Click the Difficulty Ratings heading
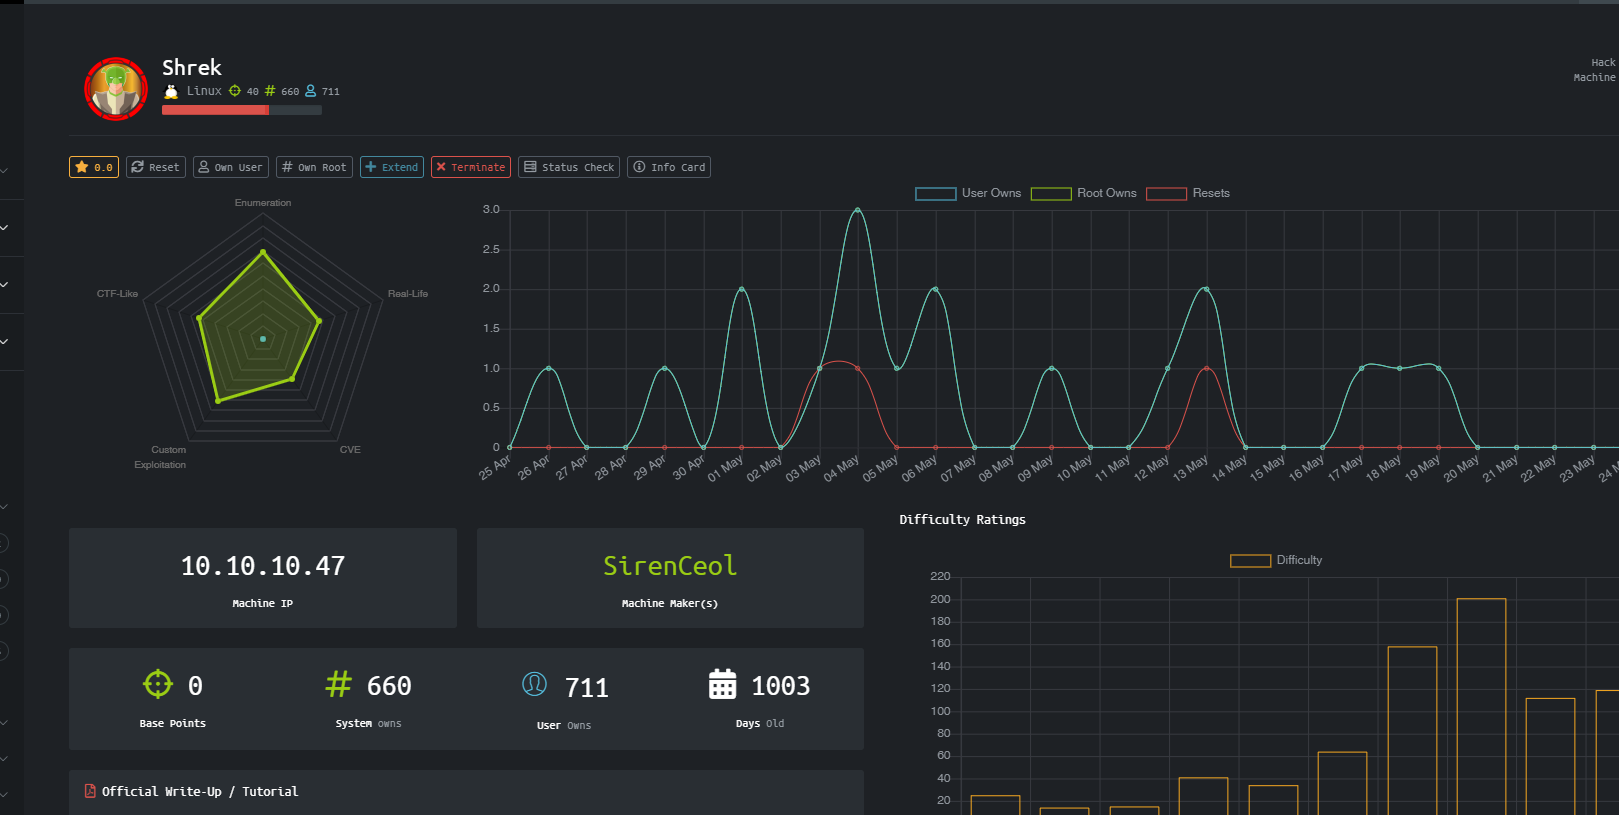 (962, 520)
